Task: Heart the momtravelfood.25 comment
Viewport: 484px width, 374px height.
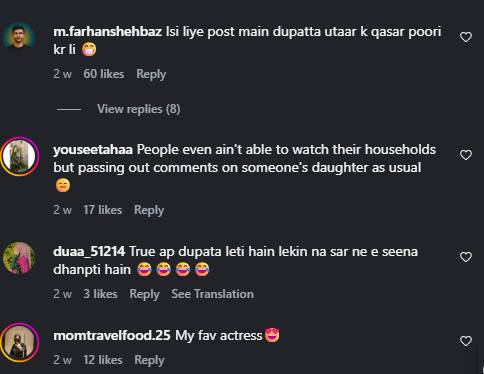Action: 466,341
